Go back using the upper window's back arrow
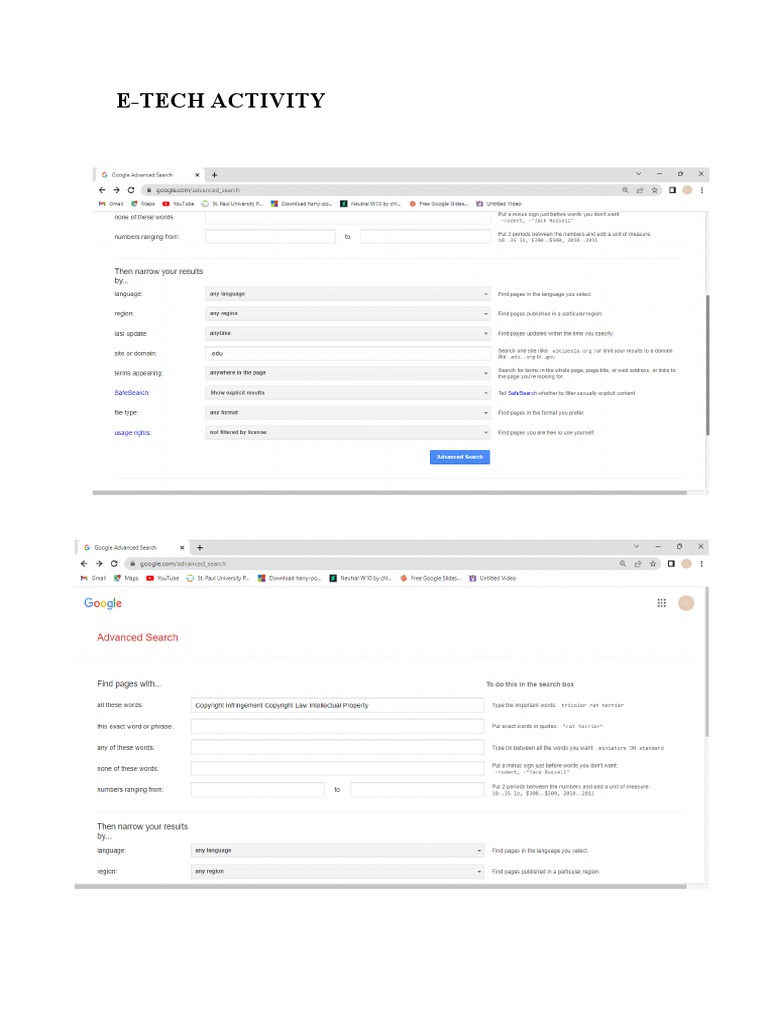 point(102,189)
